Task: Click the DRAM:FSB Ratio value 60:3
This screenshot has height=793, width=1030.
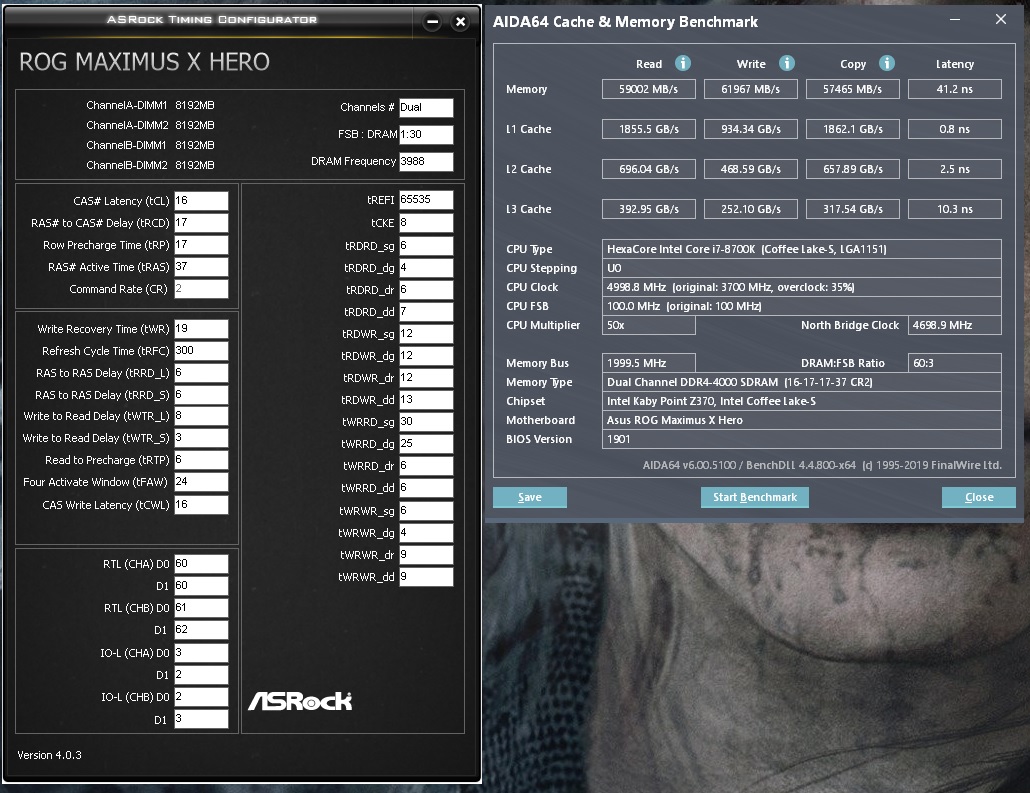Action: click(954, 363)
